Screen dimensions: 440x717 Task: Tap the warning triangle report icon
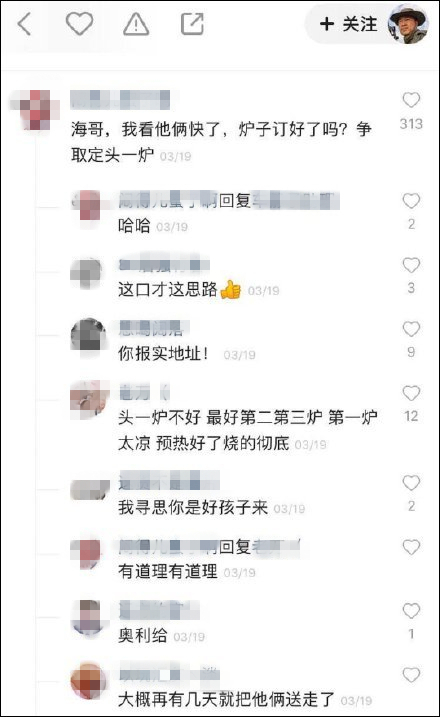click(136, 24)
